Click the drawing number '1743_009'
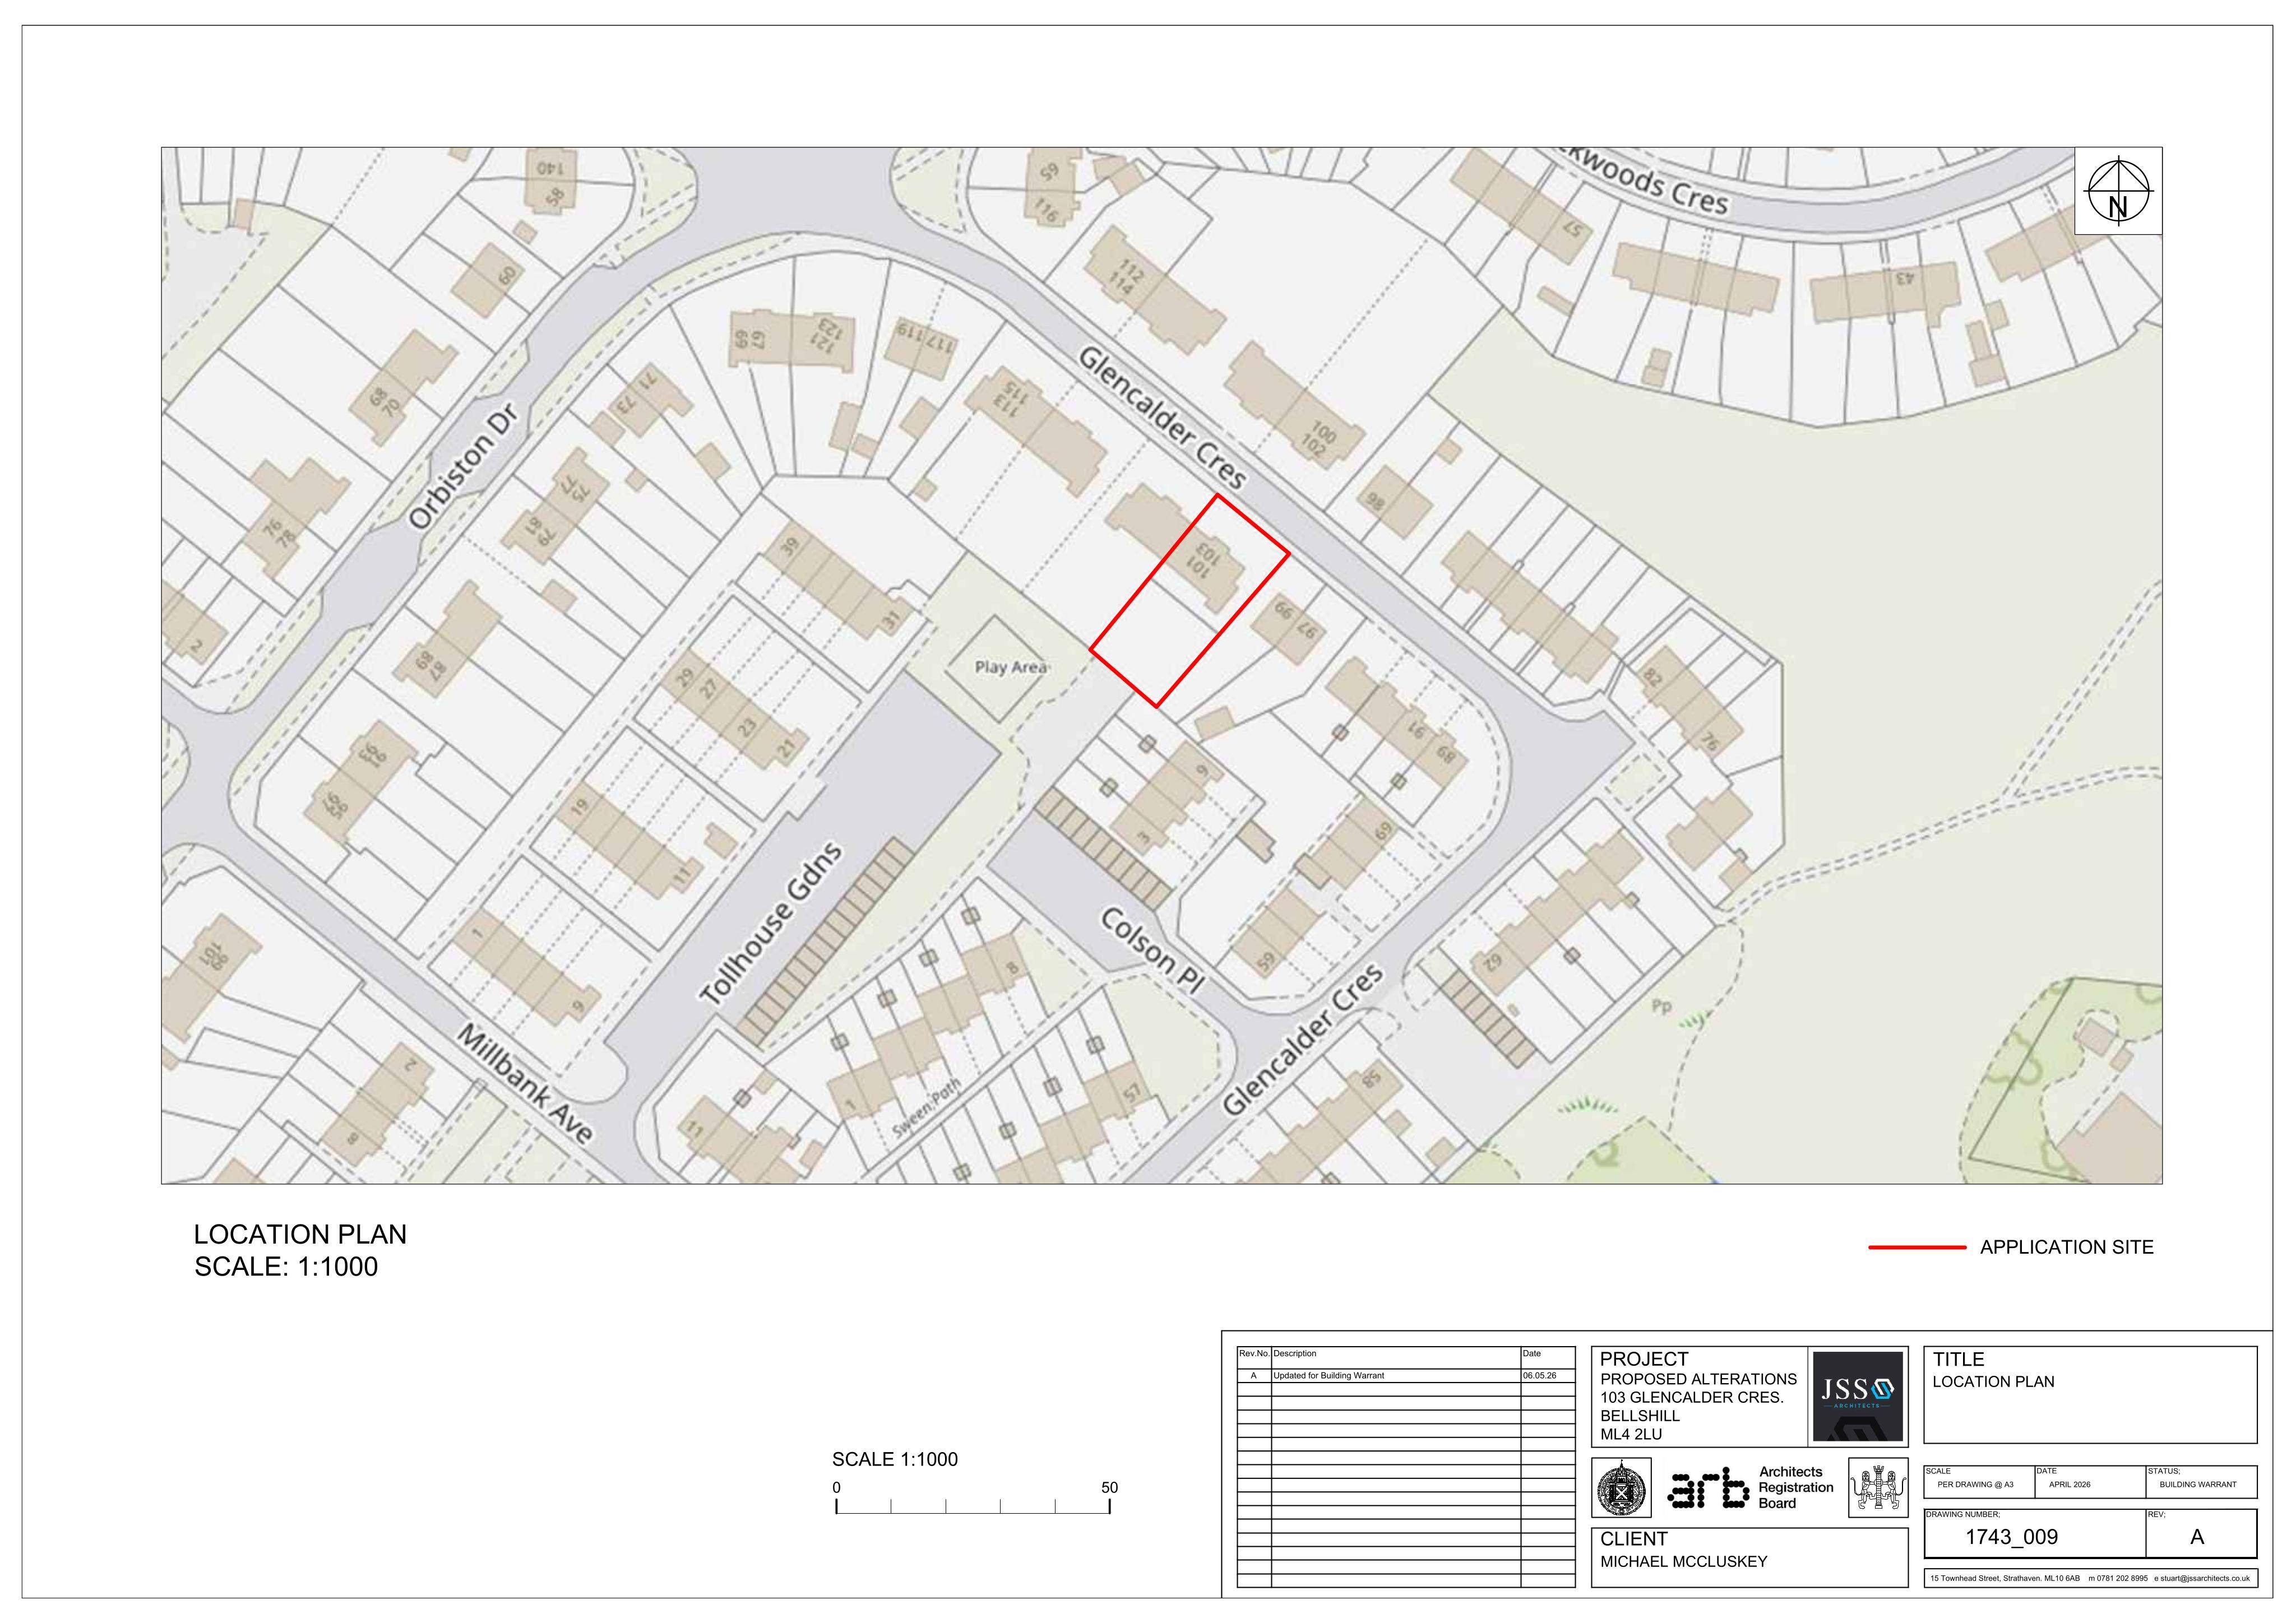 [2011, 1537]
